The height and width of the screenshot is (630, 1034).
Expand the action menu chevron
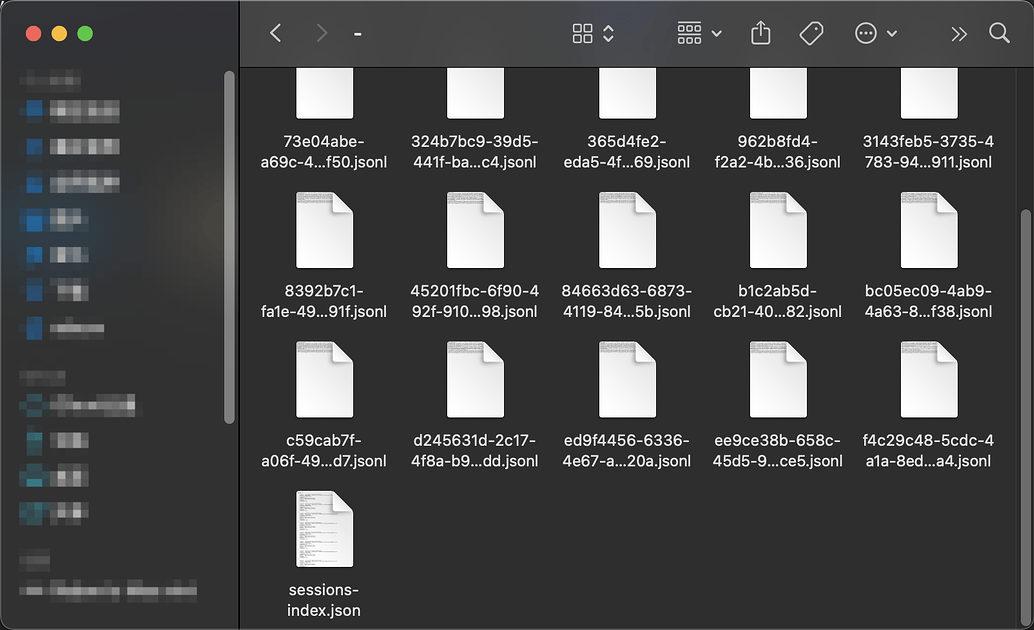point(892,34)
